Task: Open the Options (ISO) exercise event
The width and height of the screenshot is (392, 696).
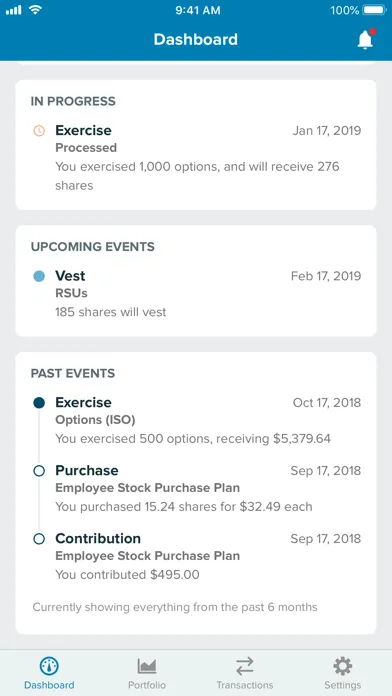Action: (196, 420)
